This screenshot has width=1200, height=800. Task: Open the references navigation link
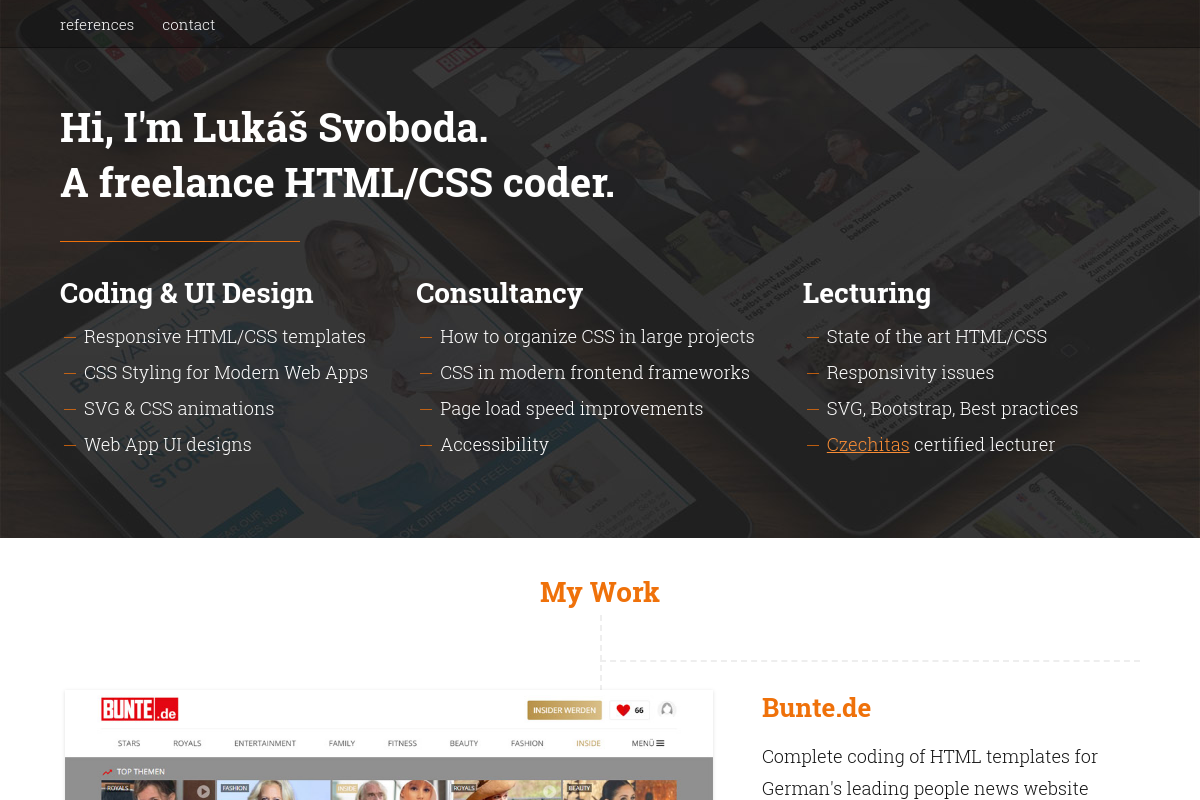(97, 25)
